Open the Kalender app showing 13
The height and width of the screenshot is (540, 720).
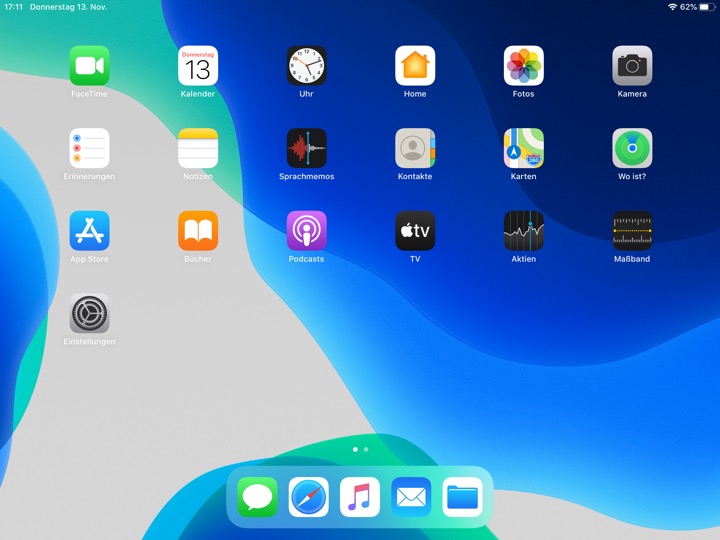[x=198, y=66]
